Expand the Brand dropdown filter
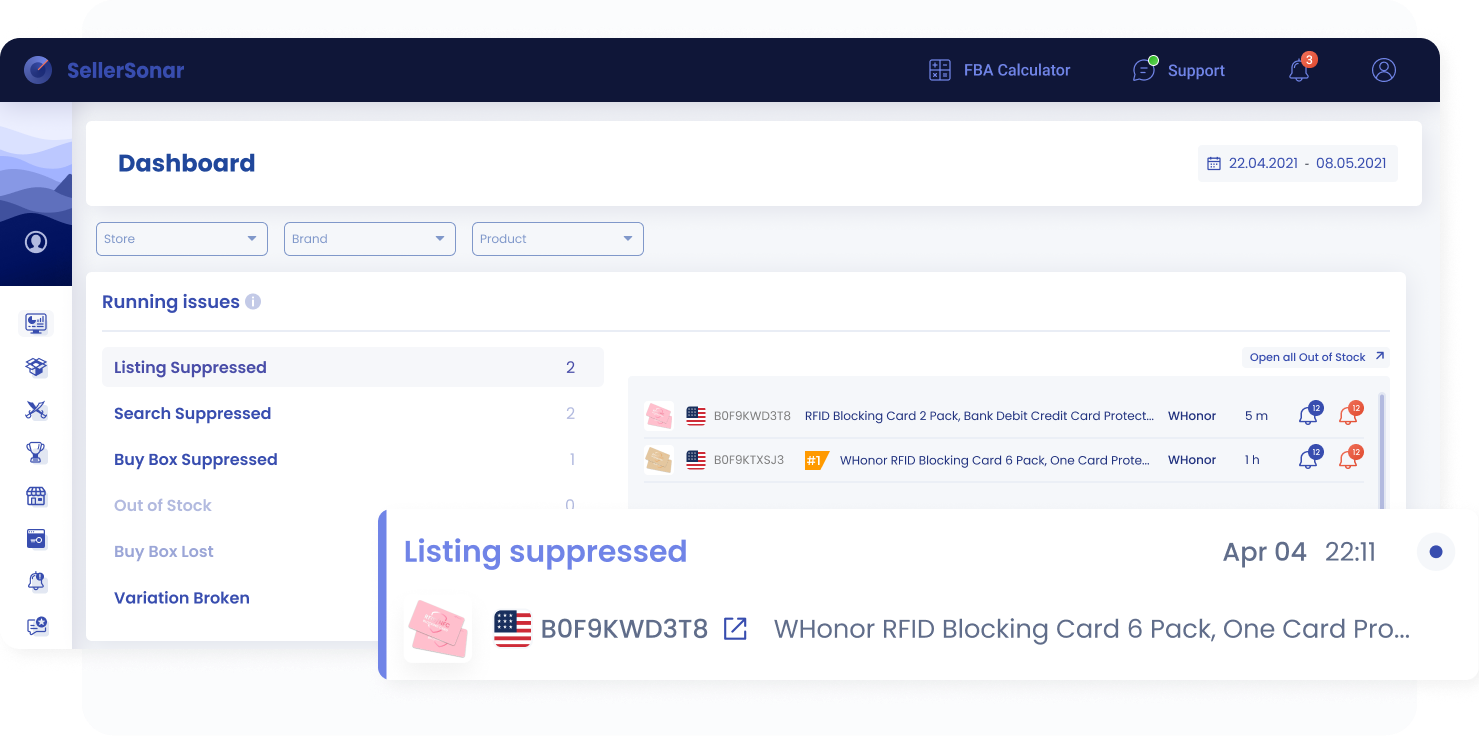This screenshot has width=1479, height=736. point(370,239)
